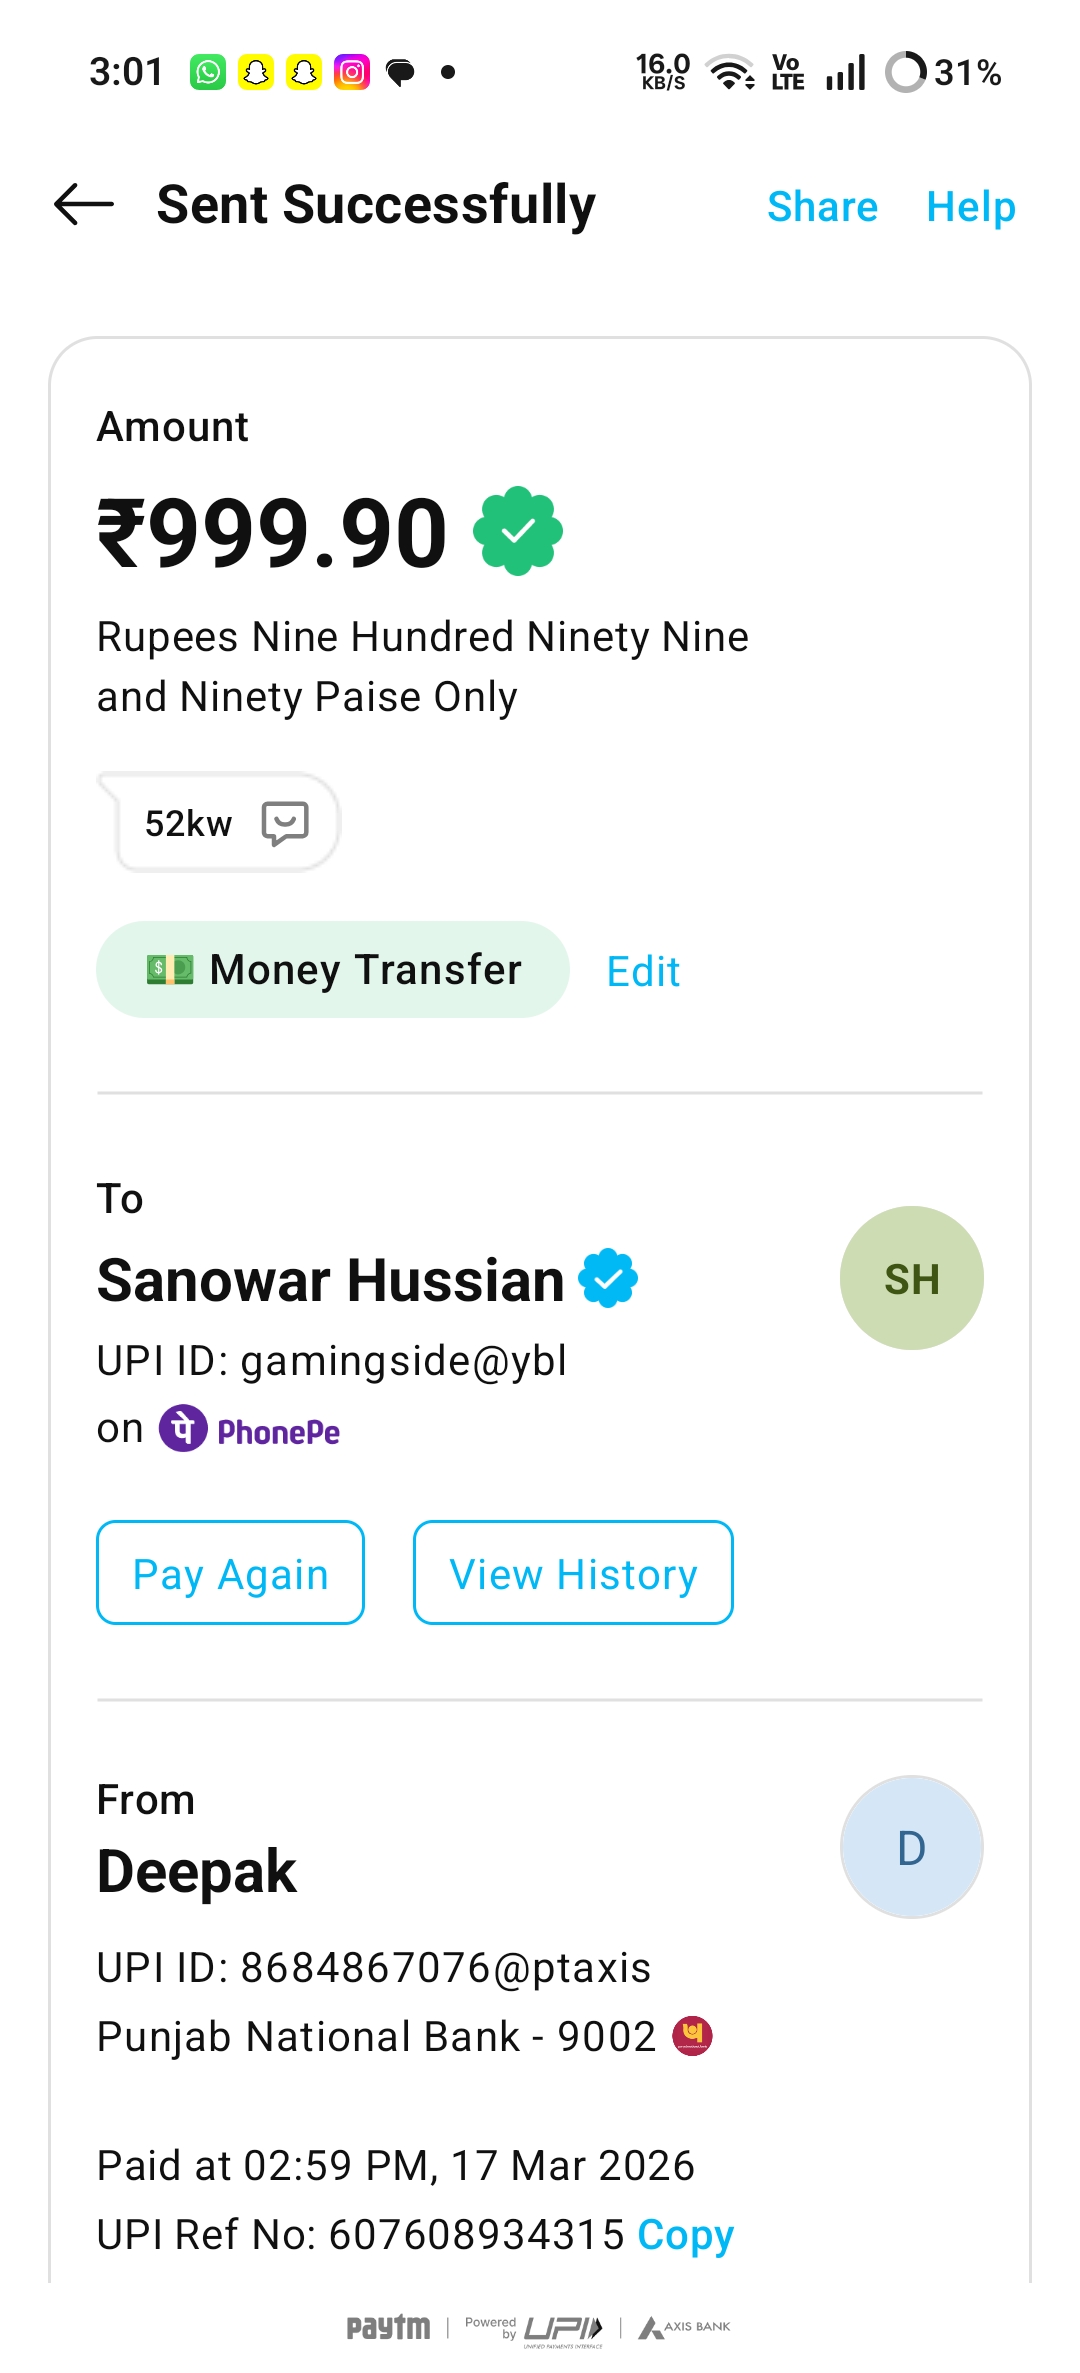Open View History for this payee
Image resolution: width=1080 pixels, height=2373 pixels.
573,1573
